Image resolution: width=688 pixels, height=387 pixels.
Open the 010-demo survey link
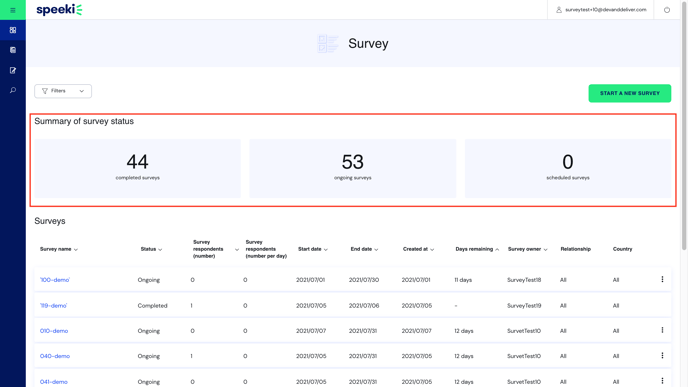(x=54, y=331)
